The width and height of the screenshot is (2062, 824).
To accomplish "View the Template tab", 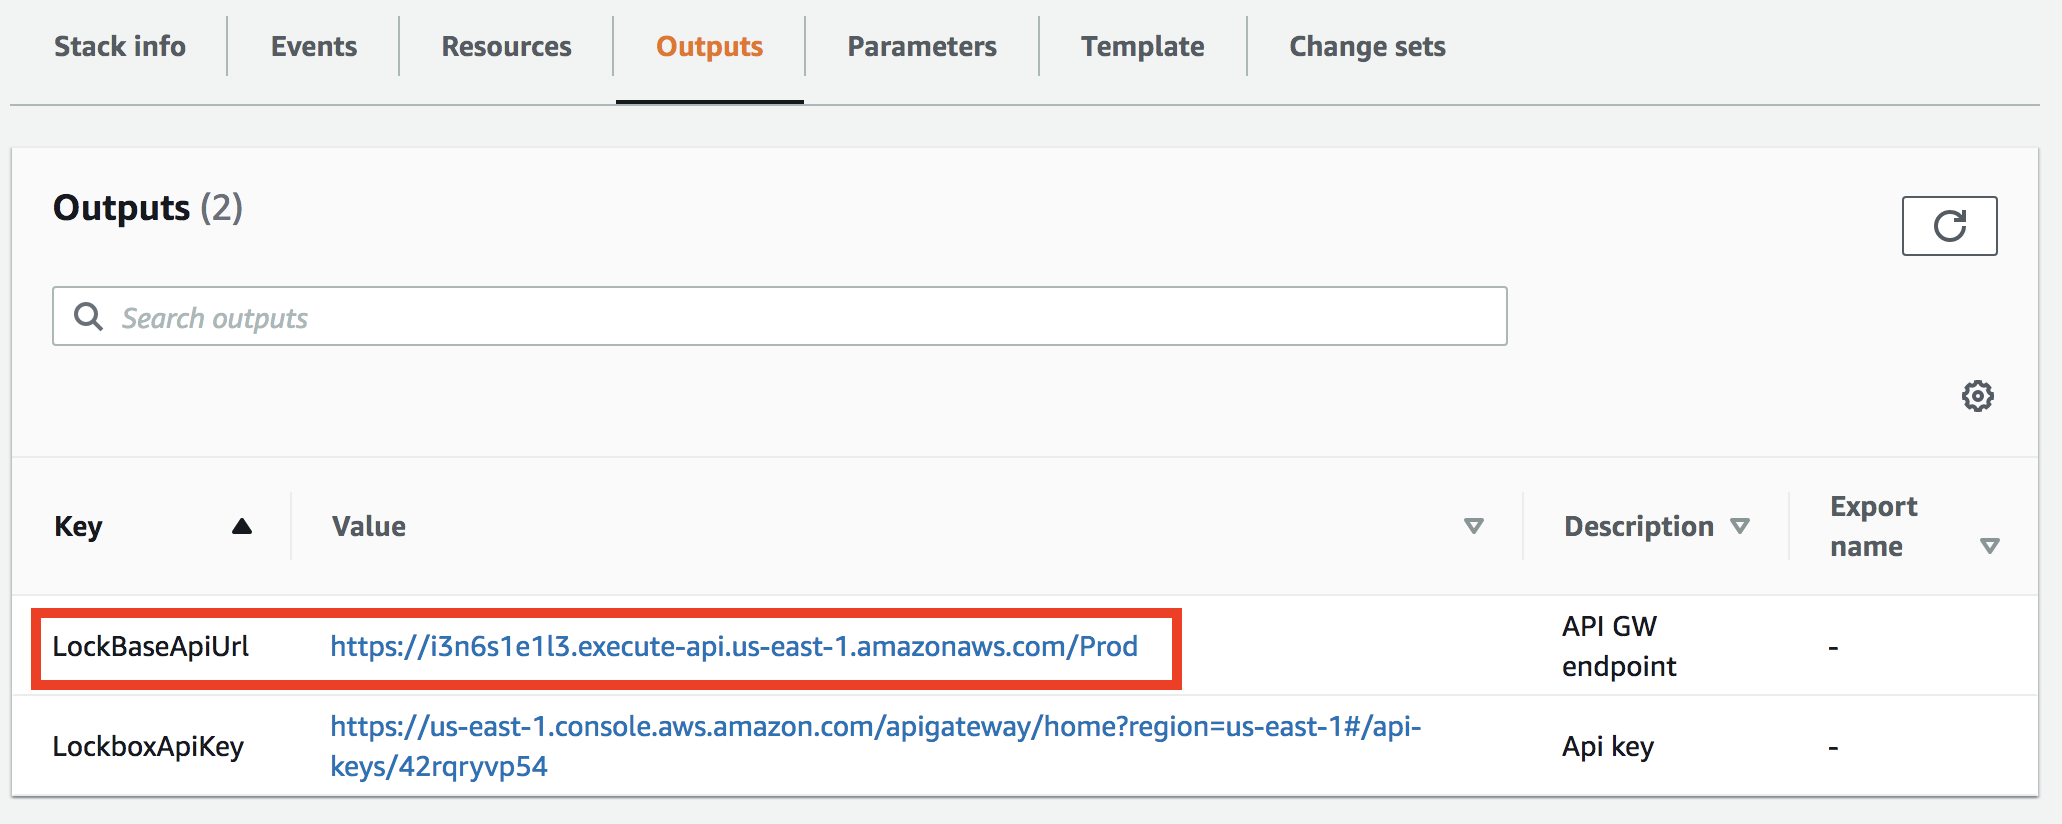I will 1142,47.
